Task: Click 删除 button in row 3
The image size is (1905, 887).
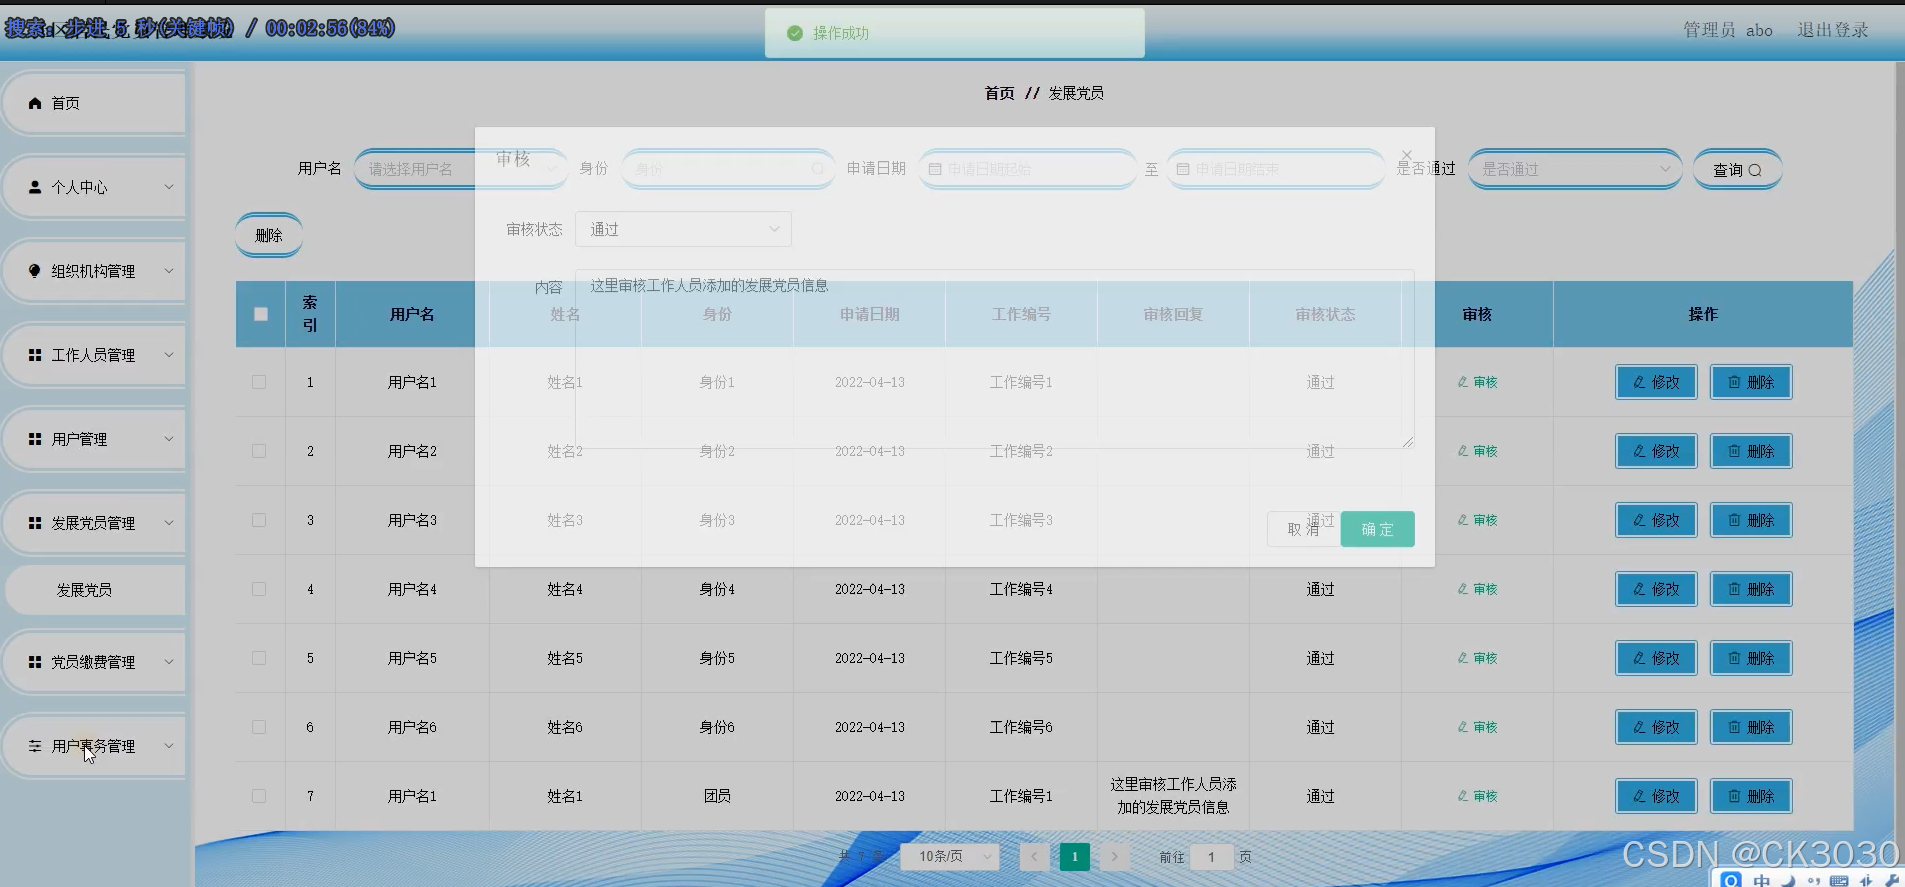Action: (1751, 520)
